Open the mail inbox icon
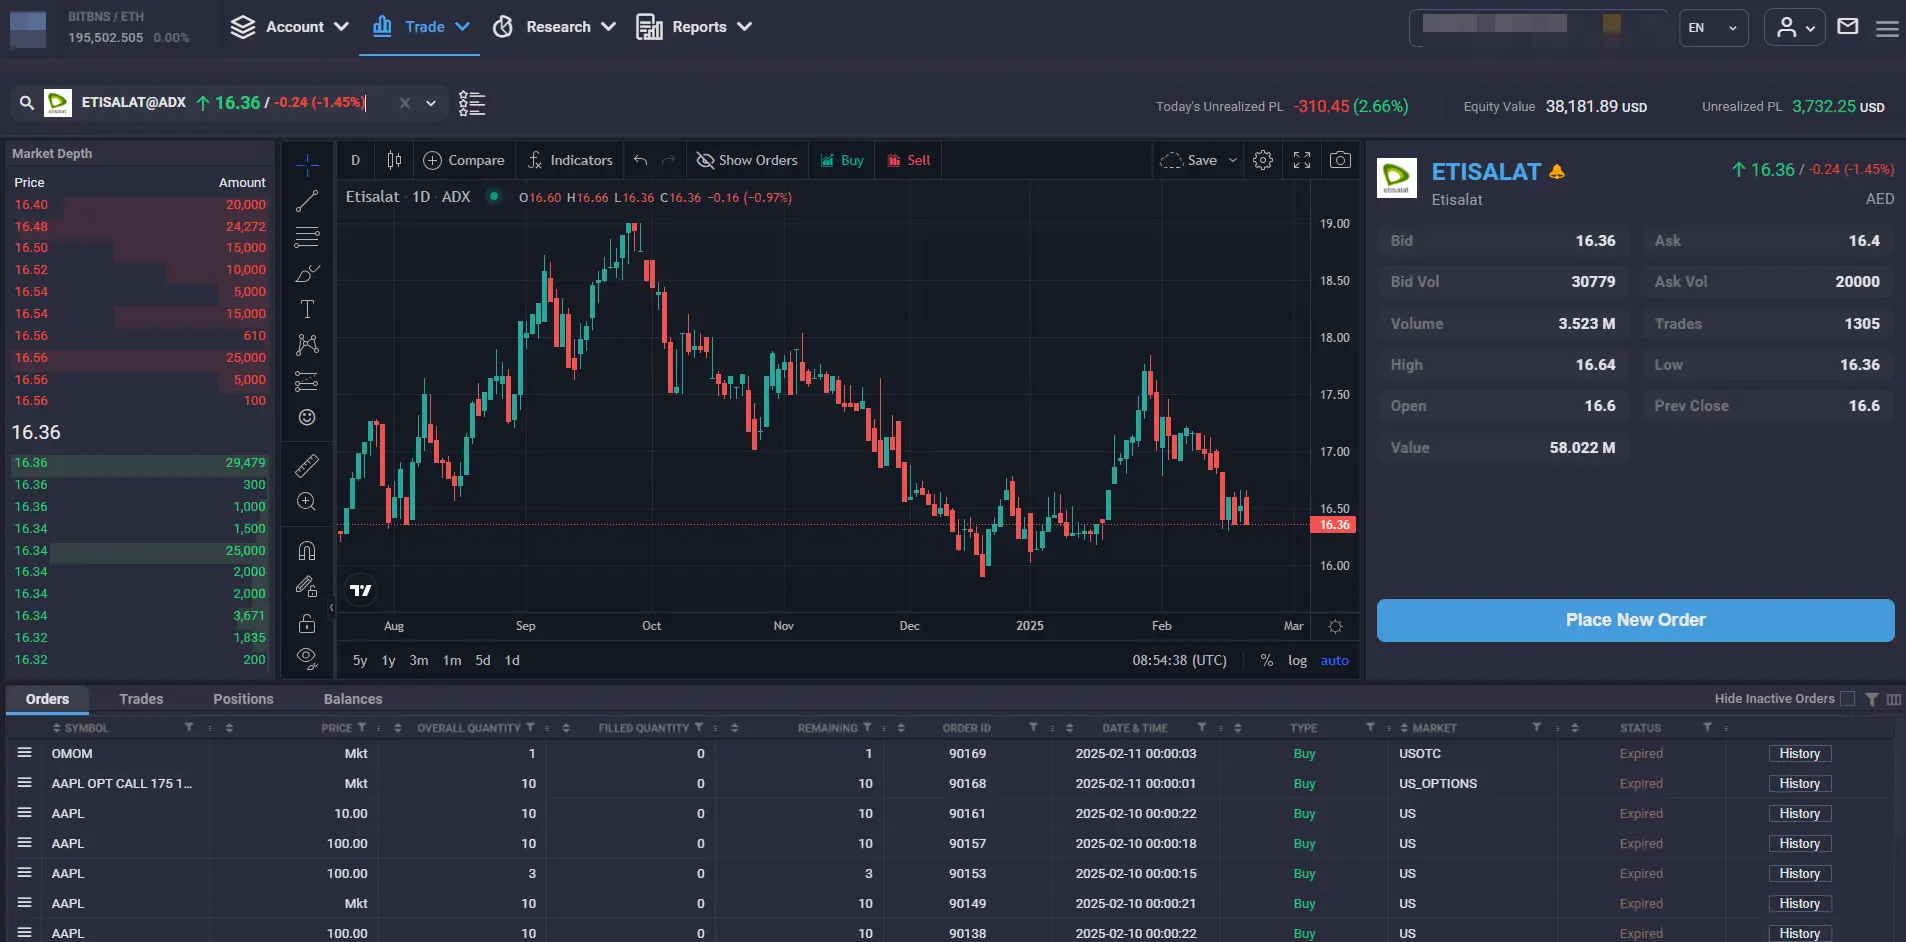The image size is (1906, 942). coord(1848,27)
